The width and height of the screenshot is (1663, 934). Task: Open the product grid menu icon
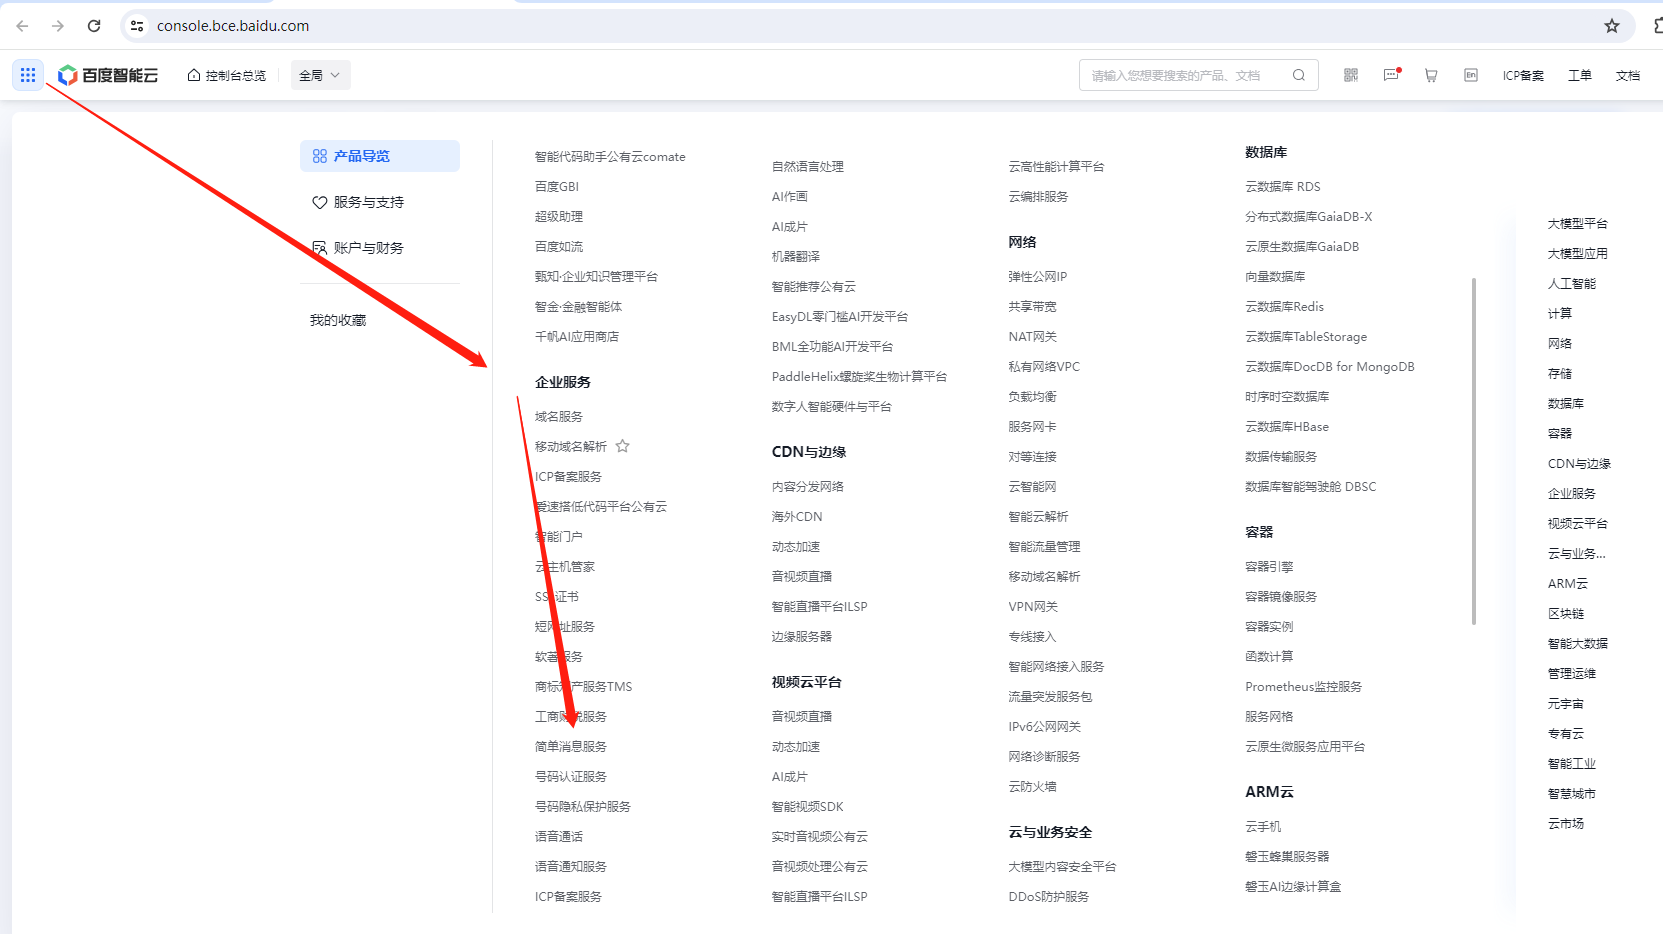click(x=28, y=75)
